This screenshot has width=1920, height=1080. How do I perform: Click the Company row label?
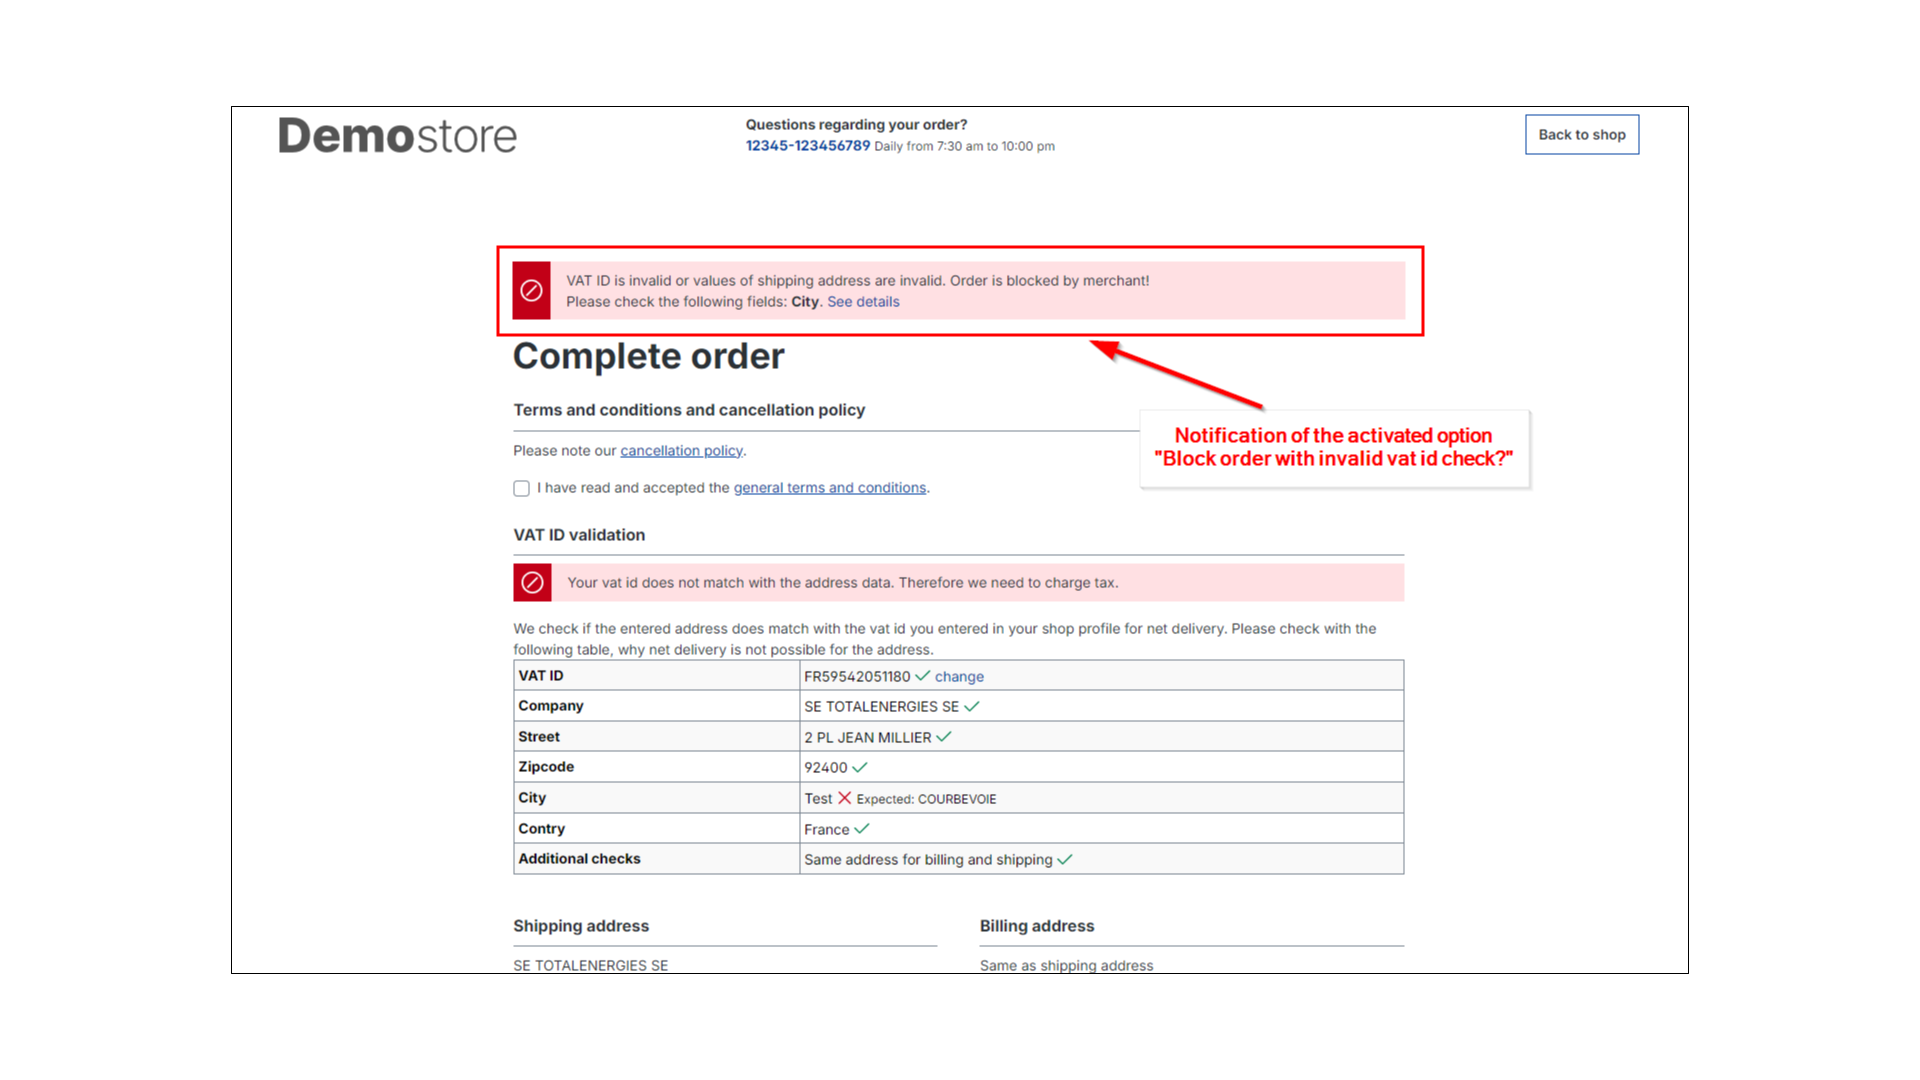pyautogui.click(x=551, y=706)
